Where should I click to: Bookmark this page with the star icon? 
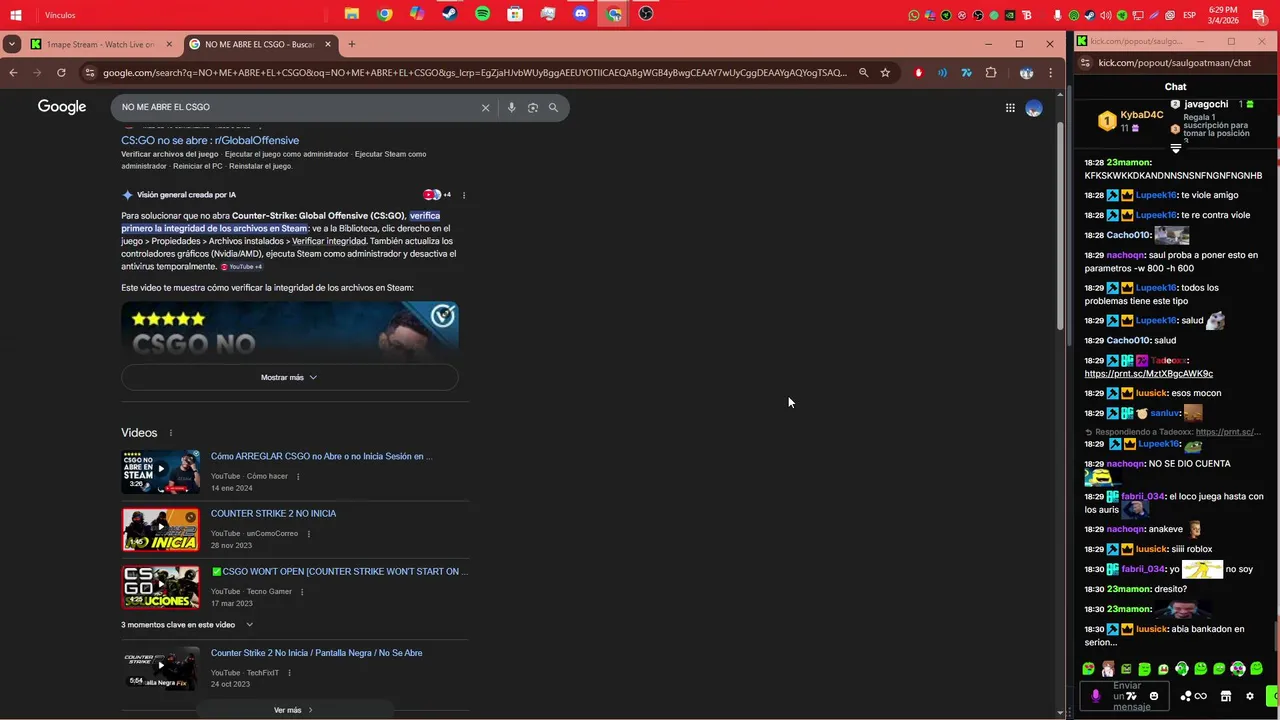pyautogui.click(x=885, y=73)
